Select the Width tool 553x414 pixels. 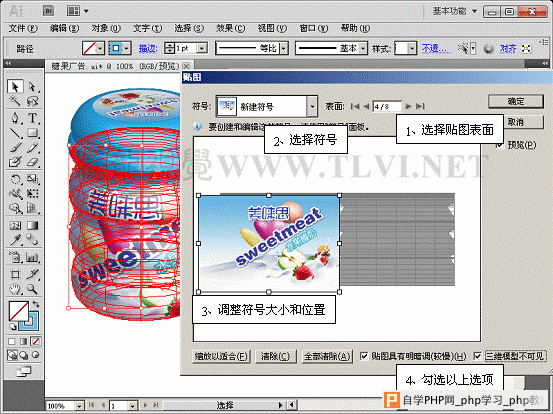click(15, 194)
